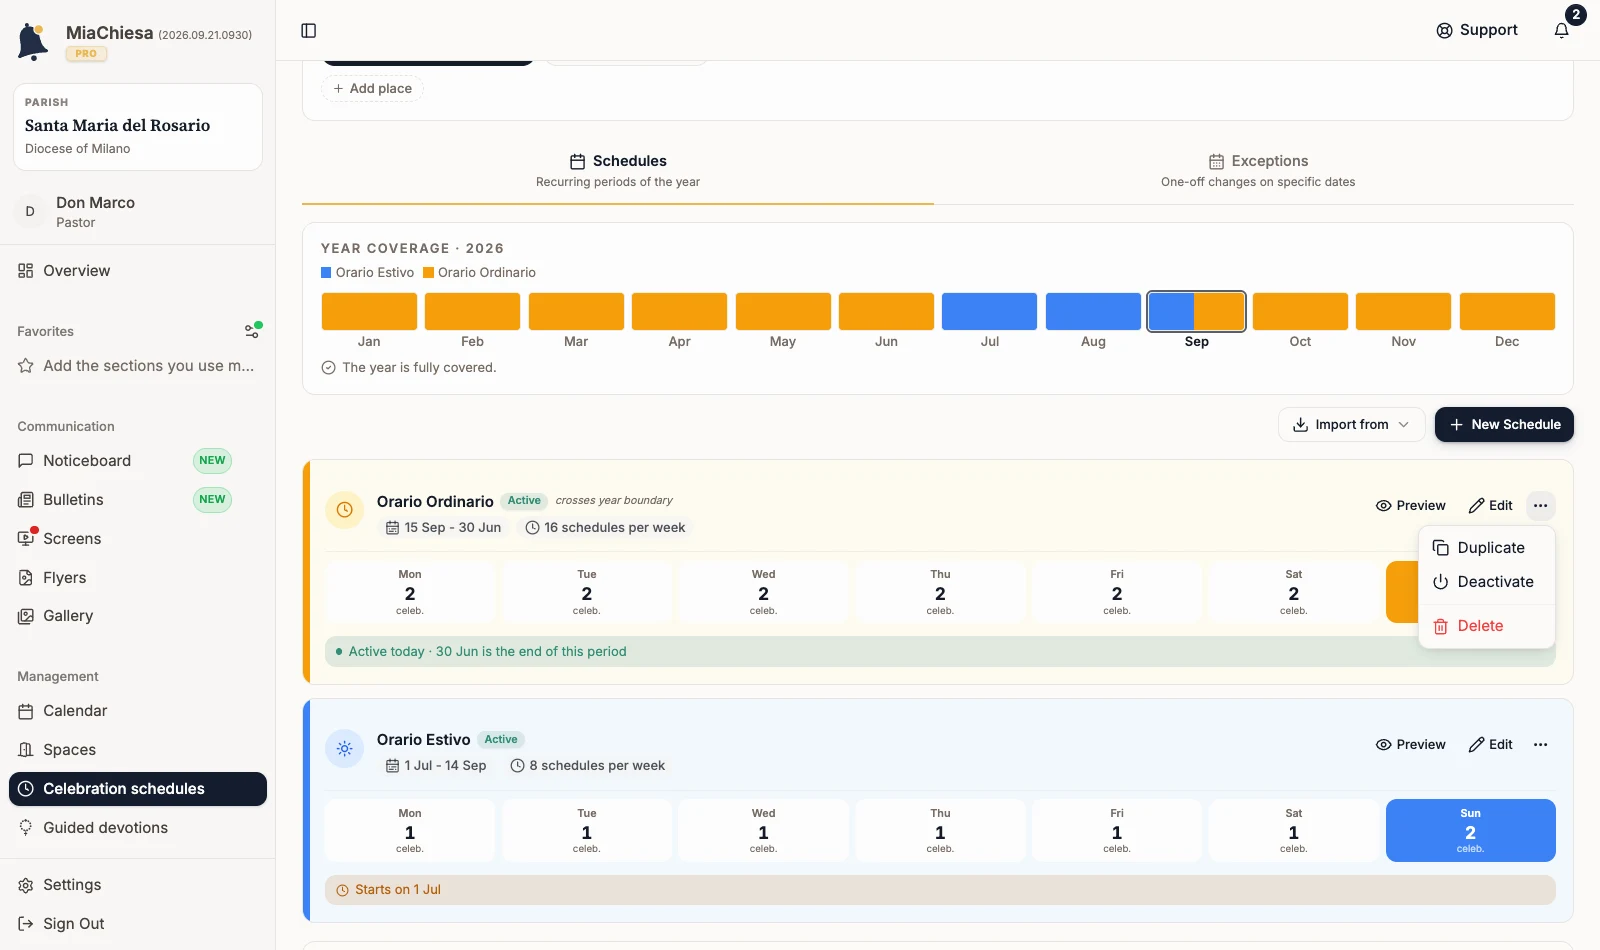Click 'The year is fully covered.' message
The width and height of the screenshot is (1600, 950).
point(419,368)
